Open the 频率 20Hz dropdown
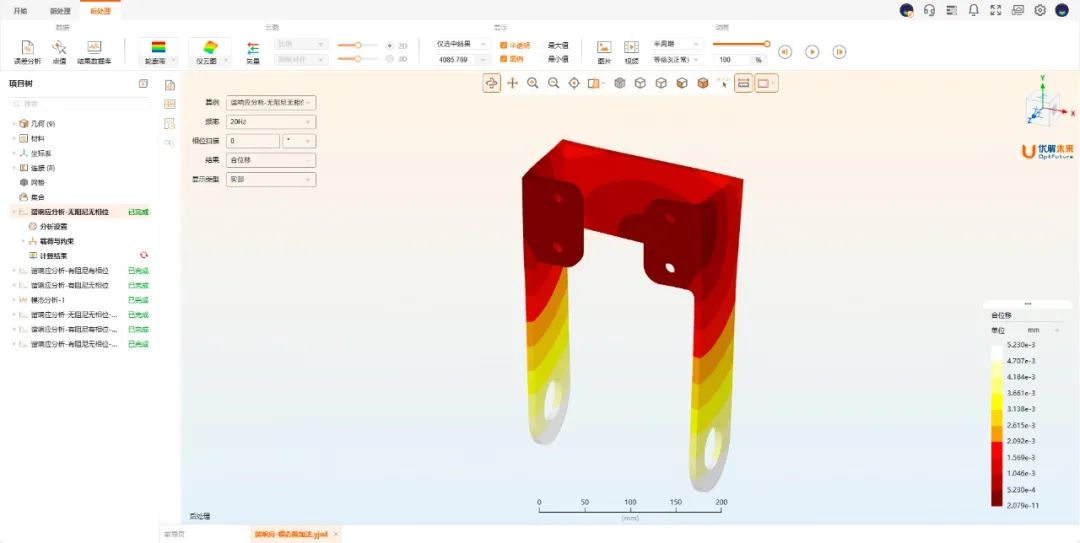 coord(271,121)
